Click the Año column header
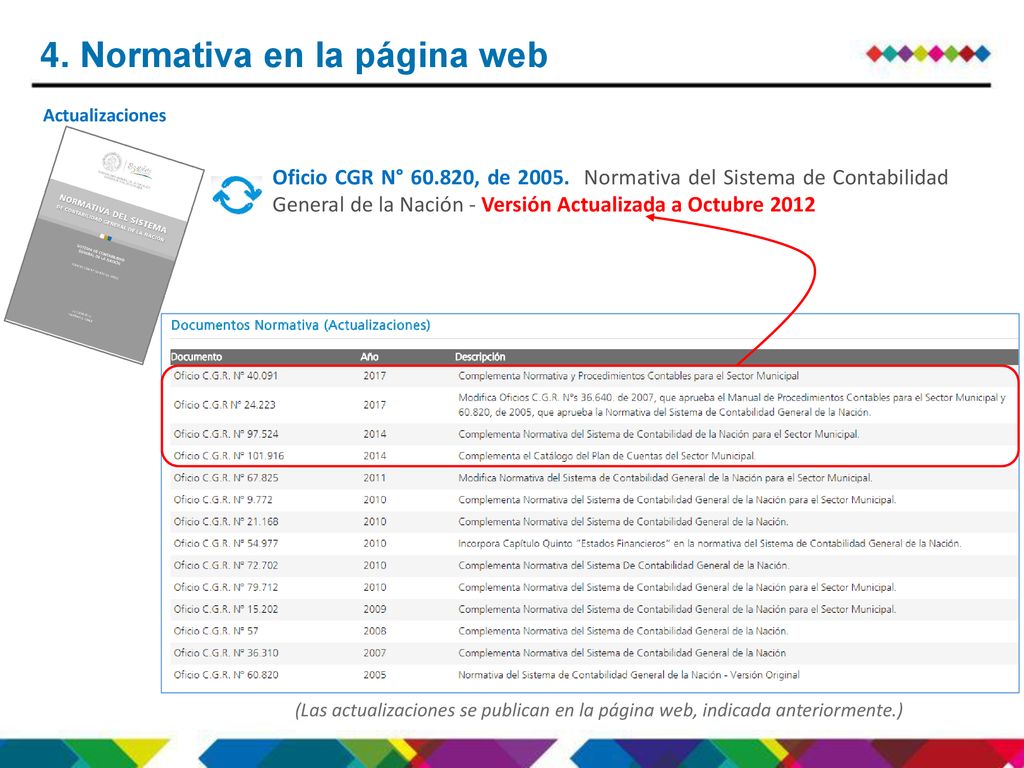The image size is (1024, 768). click(369, 357)
